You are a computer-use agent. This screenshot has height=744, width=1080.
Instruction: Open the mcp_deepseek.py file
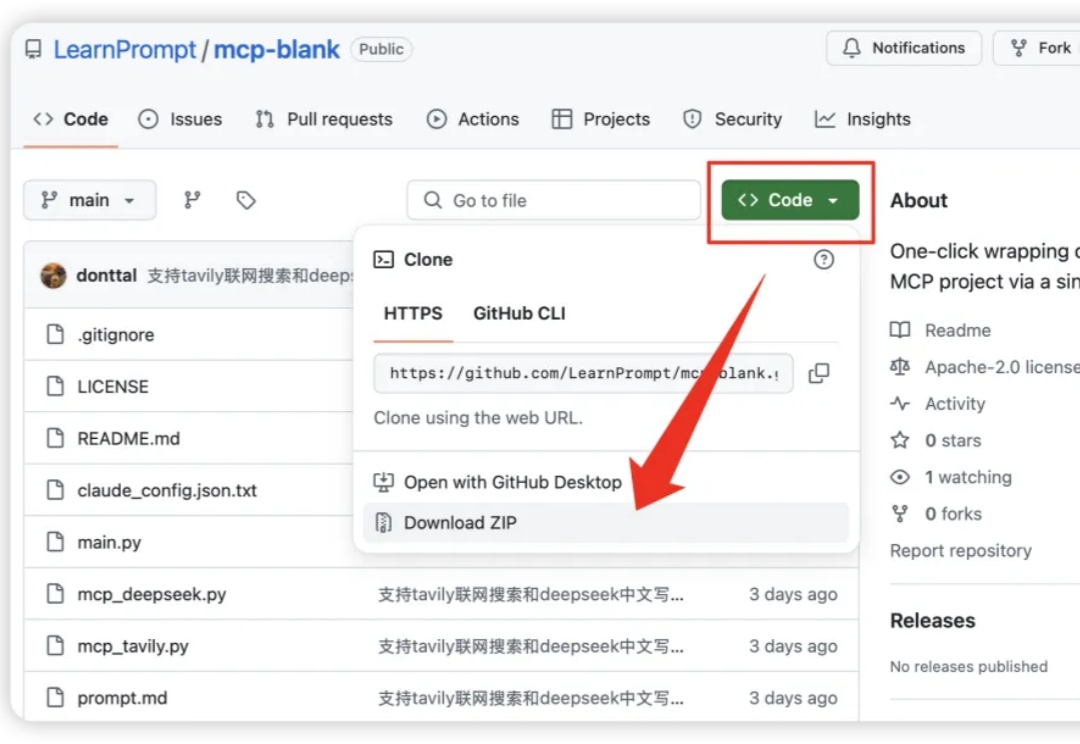(x=152, y=595)
